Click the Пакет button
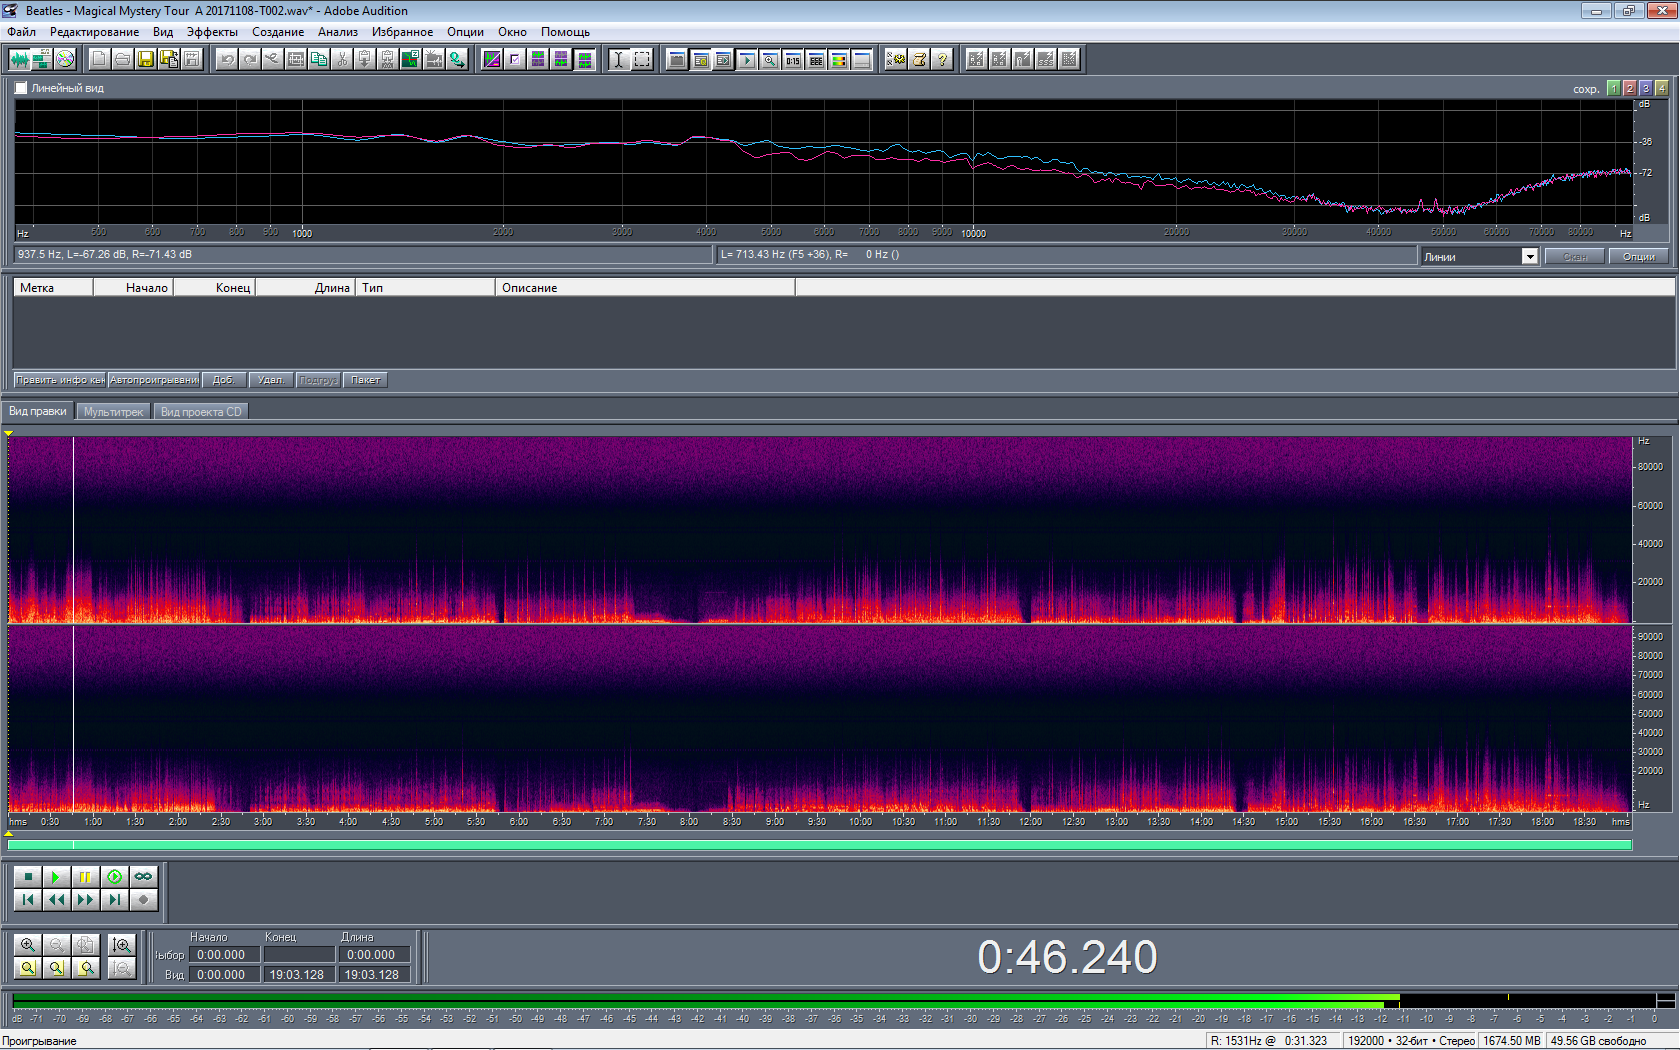 tap(365, 380)
